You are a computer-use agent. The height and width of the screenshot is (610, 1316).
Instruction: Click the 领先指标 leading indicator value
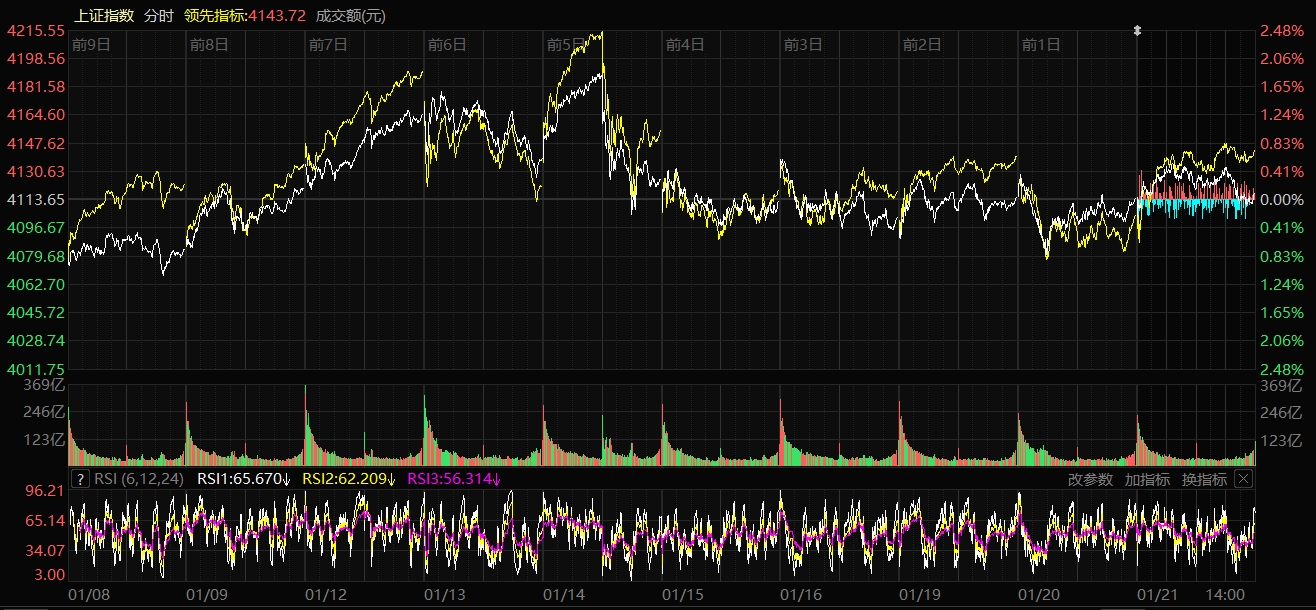245,15
